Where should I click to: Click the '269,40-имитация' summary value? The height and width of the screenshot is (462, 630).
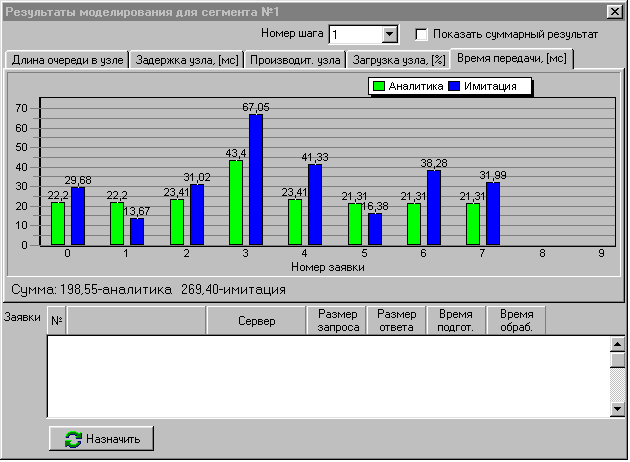tap(233, 290)
